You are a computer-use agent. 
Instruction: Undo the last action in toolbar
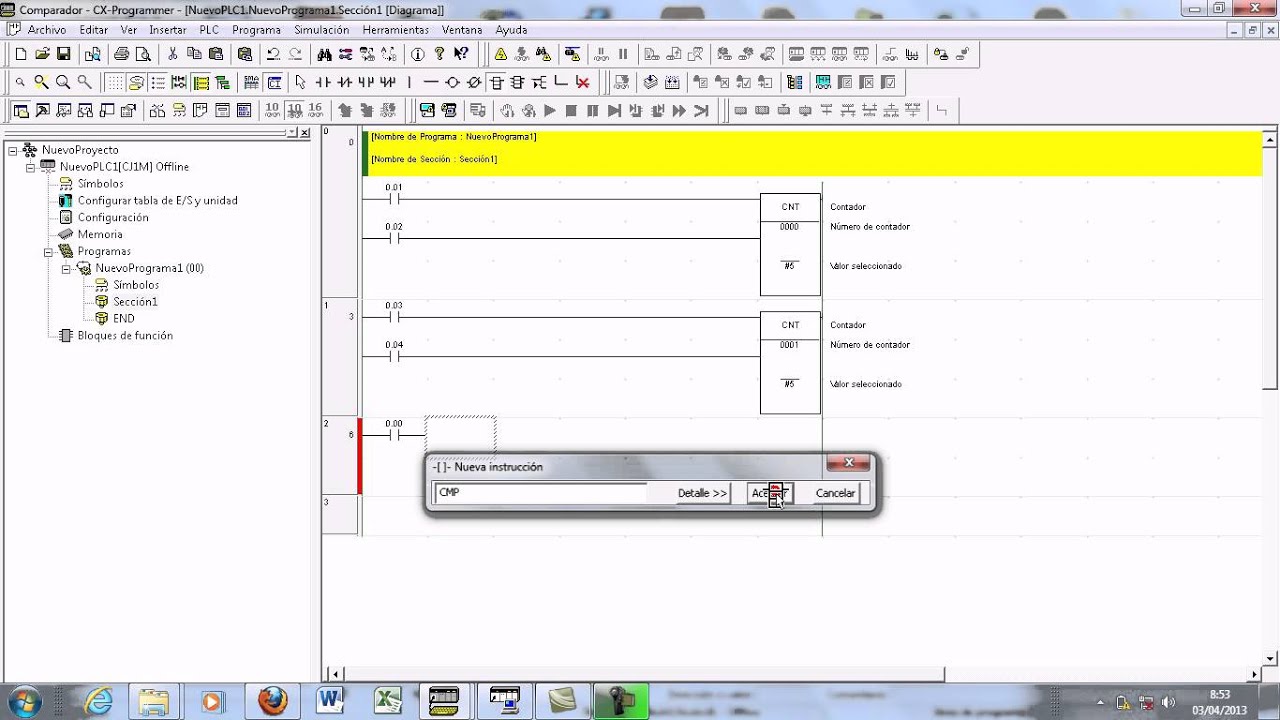(273, 54)
